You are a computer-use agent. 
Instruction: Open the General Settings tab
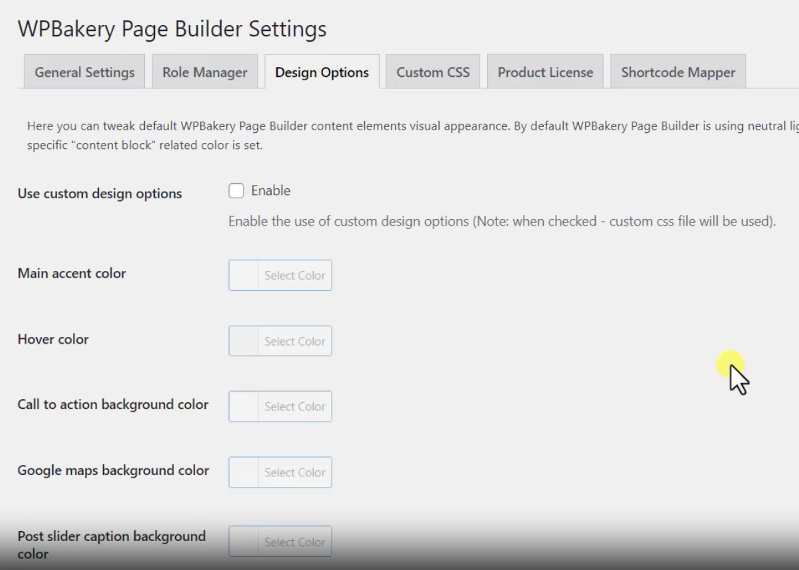[x=85, y=72]
